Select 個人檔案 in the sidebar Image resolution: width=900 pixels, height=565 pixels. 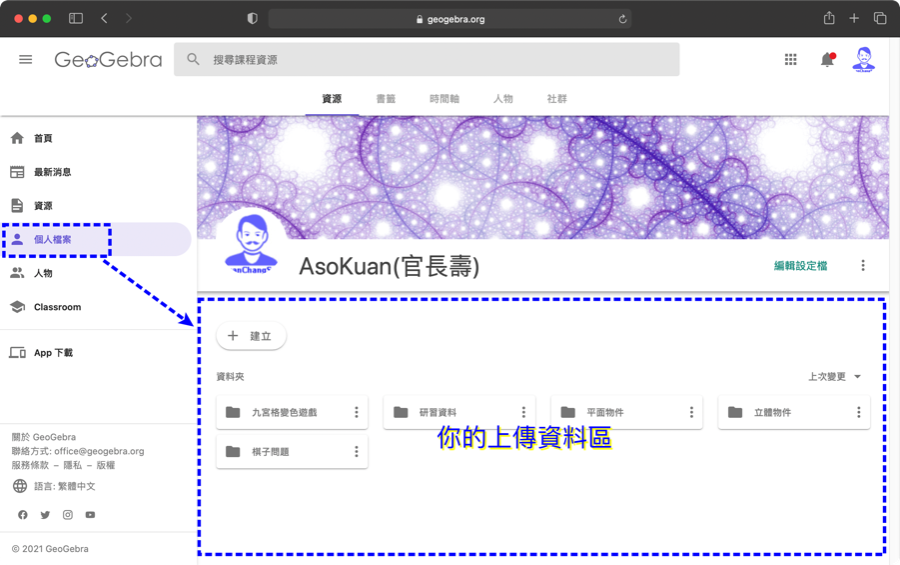pos(96,239)
